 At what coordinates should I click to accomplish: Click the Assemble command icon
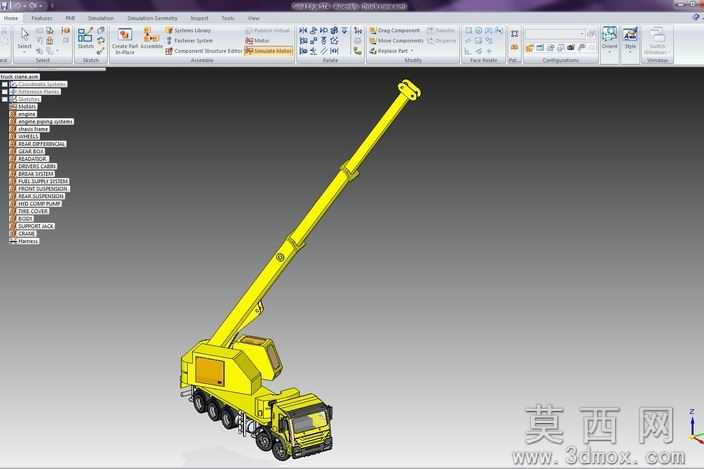click(151, 35)
